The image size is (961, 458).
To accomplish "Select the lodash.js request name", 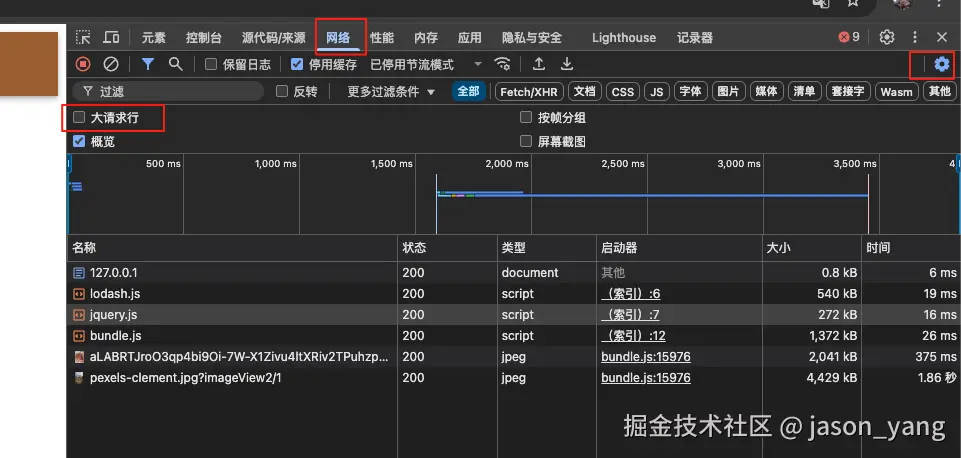I will [x=115, y=294].
